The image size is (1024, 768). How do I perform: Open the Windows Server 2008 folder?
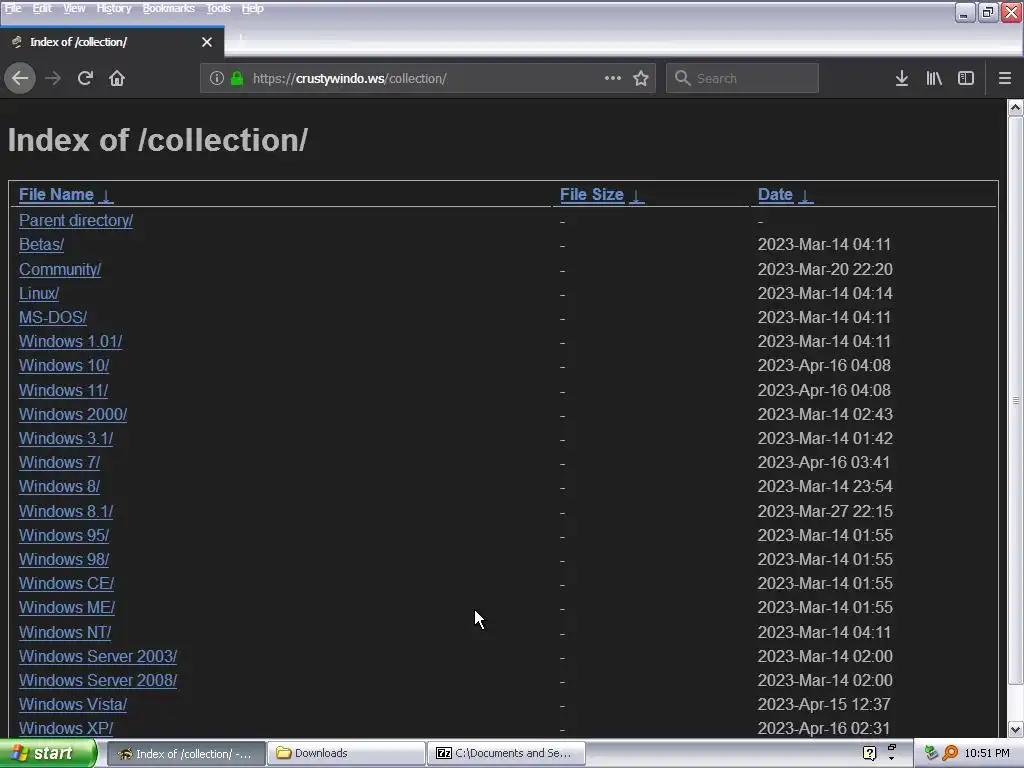[x=98, y=680]
